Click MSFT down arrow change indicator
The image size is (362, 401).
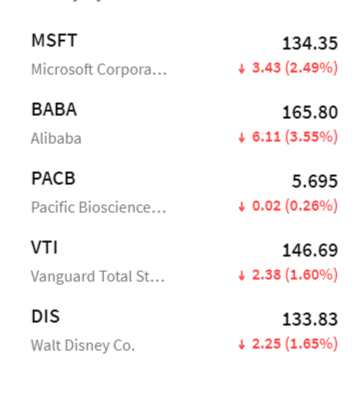(x=242, y=68)
